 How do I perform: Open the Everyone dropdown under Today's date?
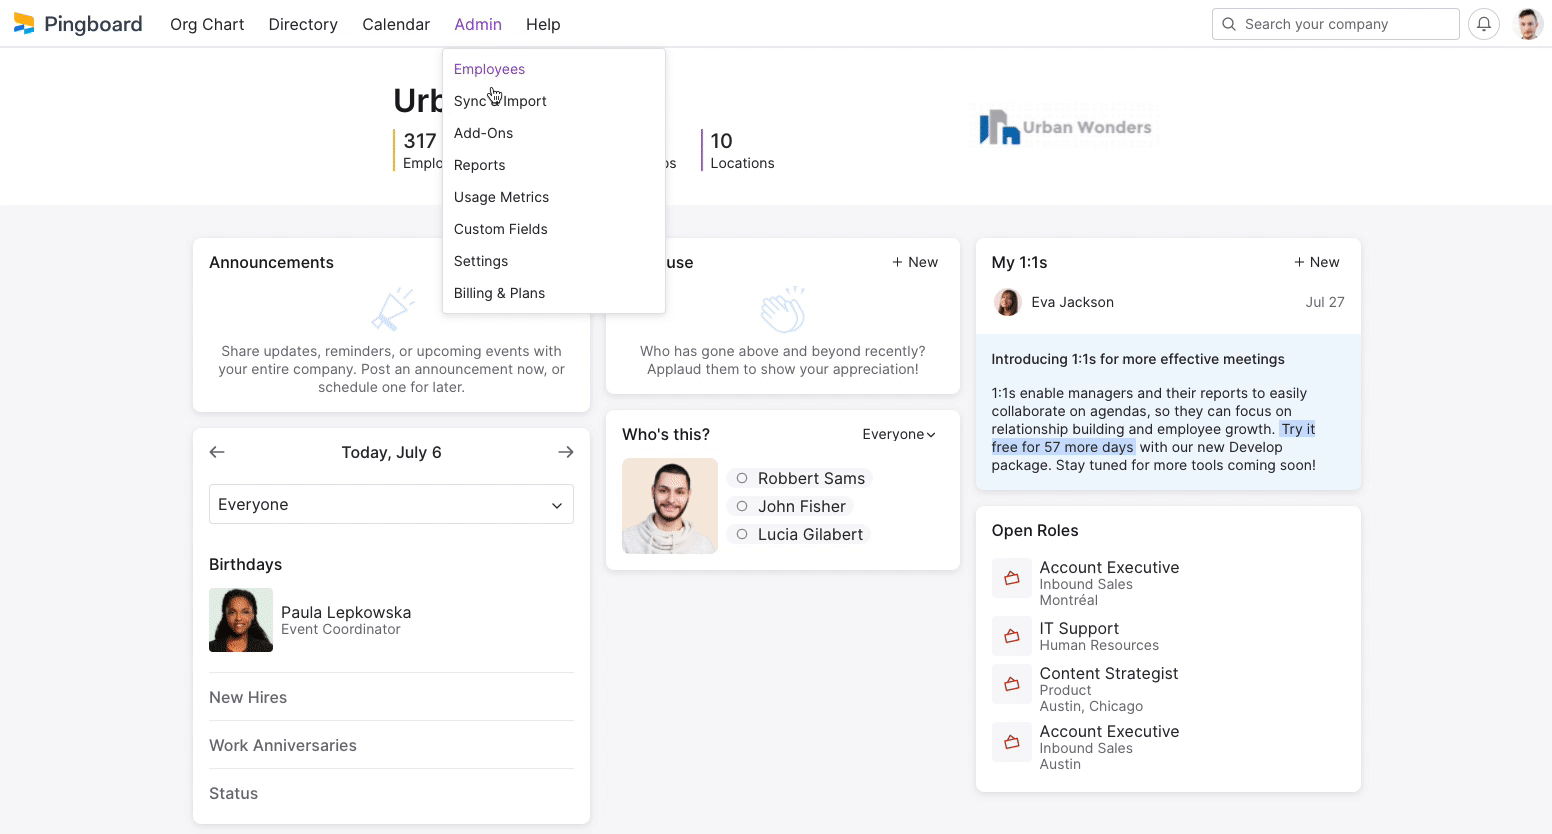(391, 504)
